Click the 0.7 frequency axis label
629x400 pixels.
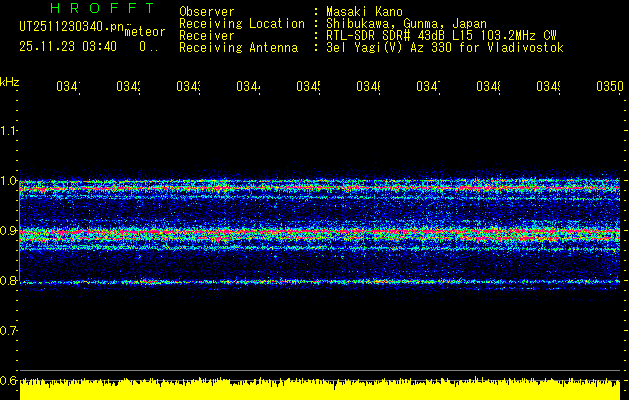coord(9,330)
